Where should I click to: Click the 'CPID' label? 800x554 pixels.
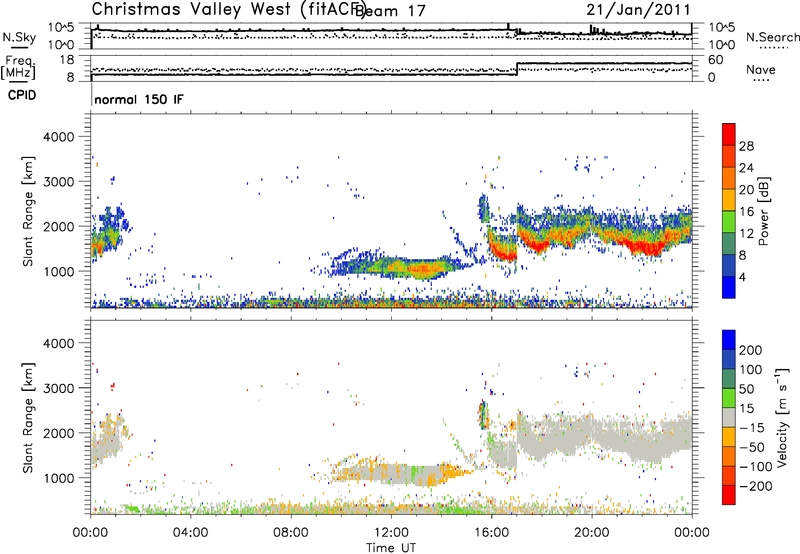point(22,95)
